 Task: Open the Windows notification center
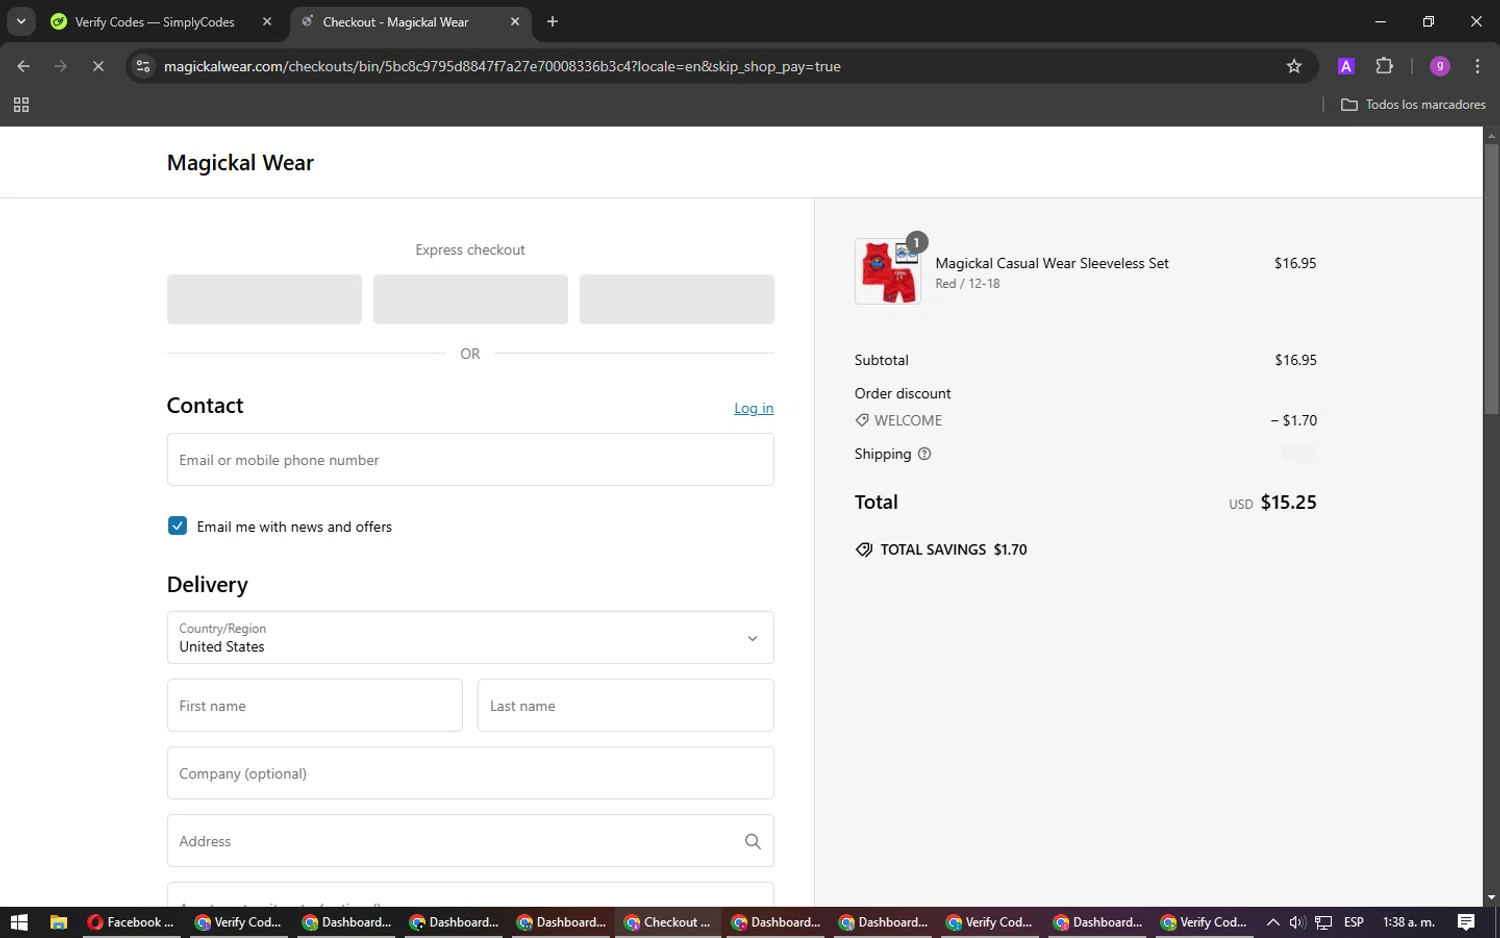click(1466, 922)
